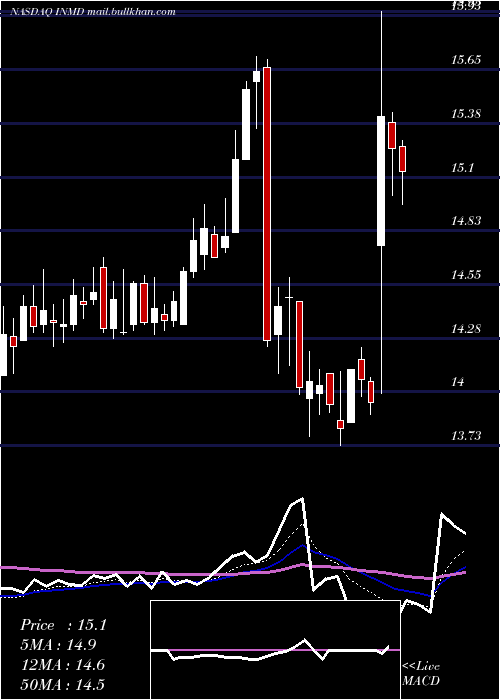Select the 12MA : 14.6 readout
The image size is (500, 700).
[x=62, y=665]
